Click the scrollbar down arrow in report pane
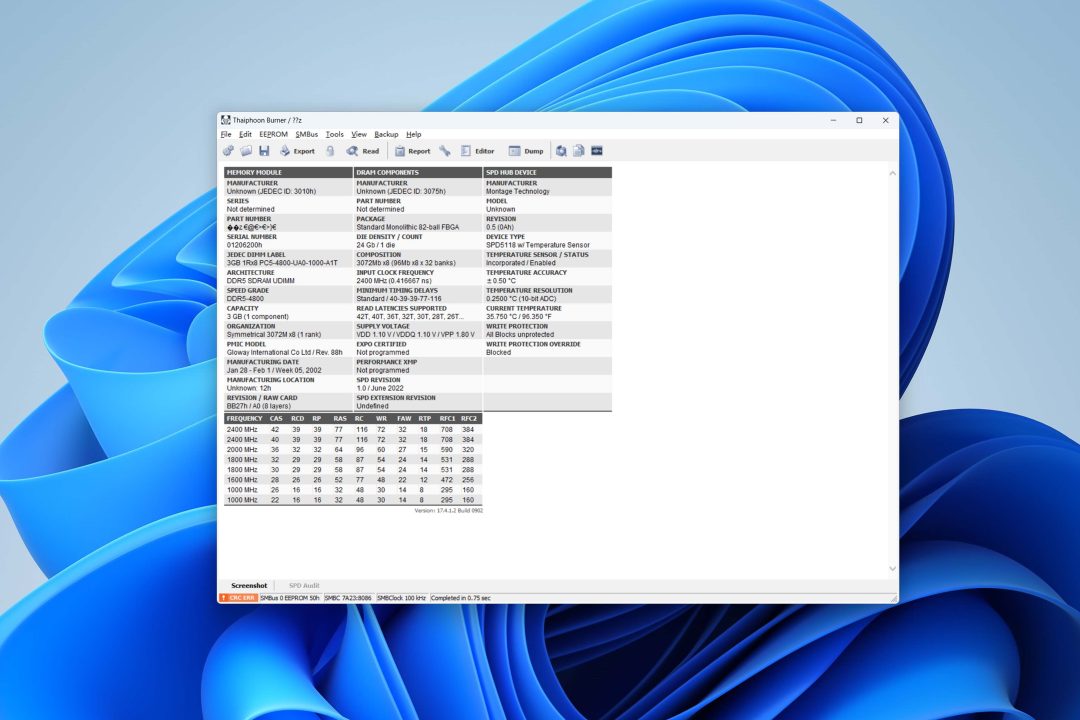This screenshot has width=1080, height=720. 892,569
